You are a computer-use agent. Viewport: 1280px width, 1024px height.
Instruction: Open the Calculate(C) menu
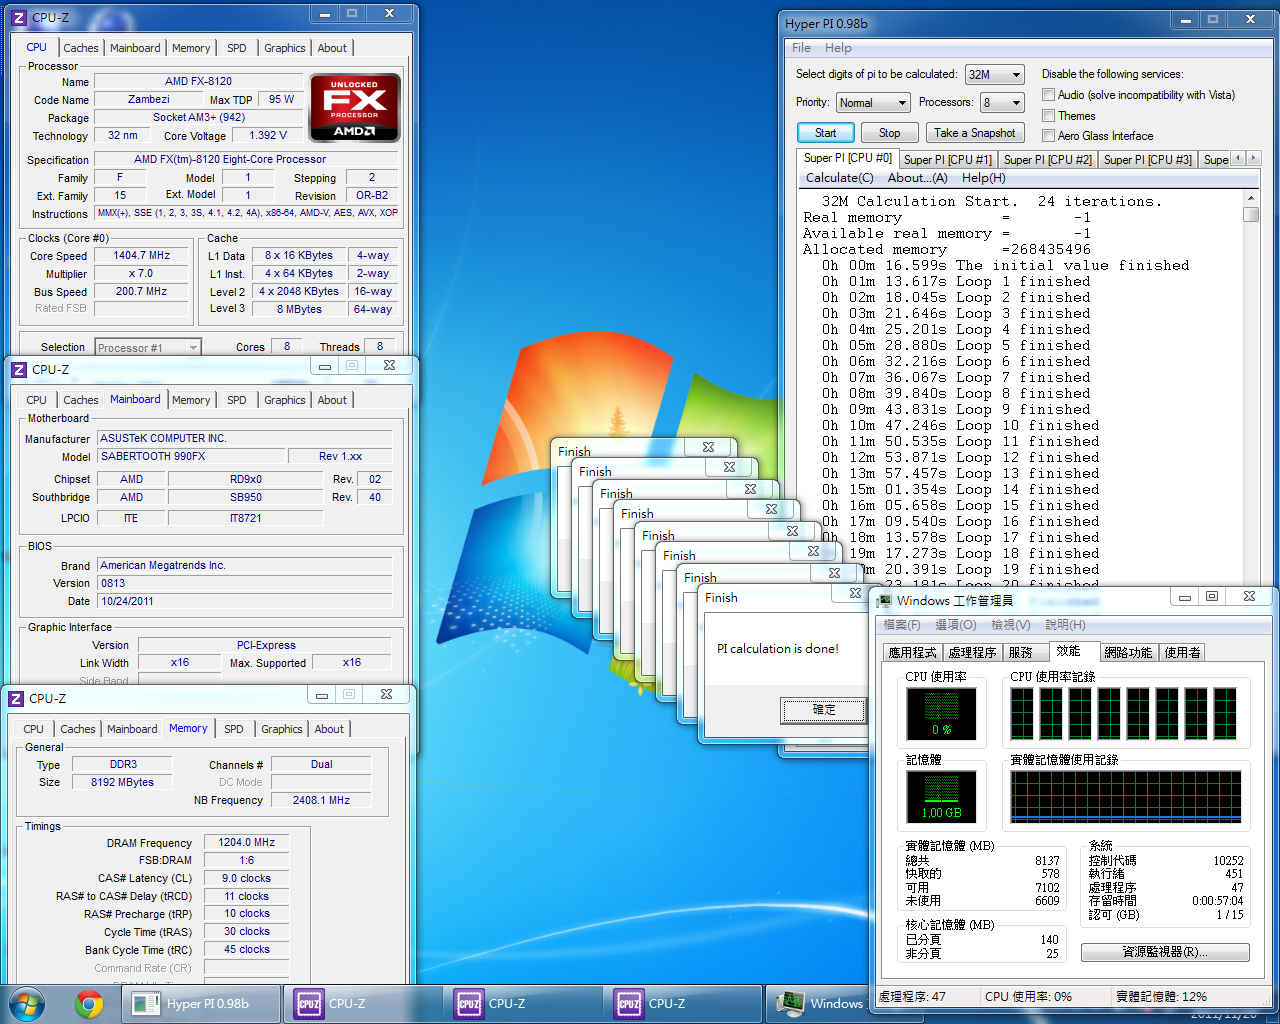(839, 178)
